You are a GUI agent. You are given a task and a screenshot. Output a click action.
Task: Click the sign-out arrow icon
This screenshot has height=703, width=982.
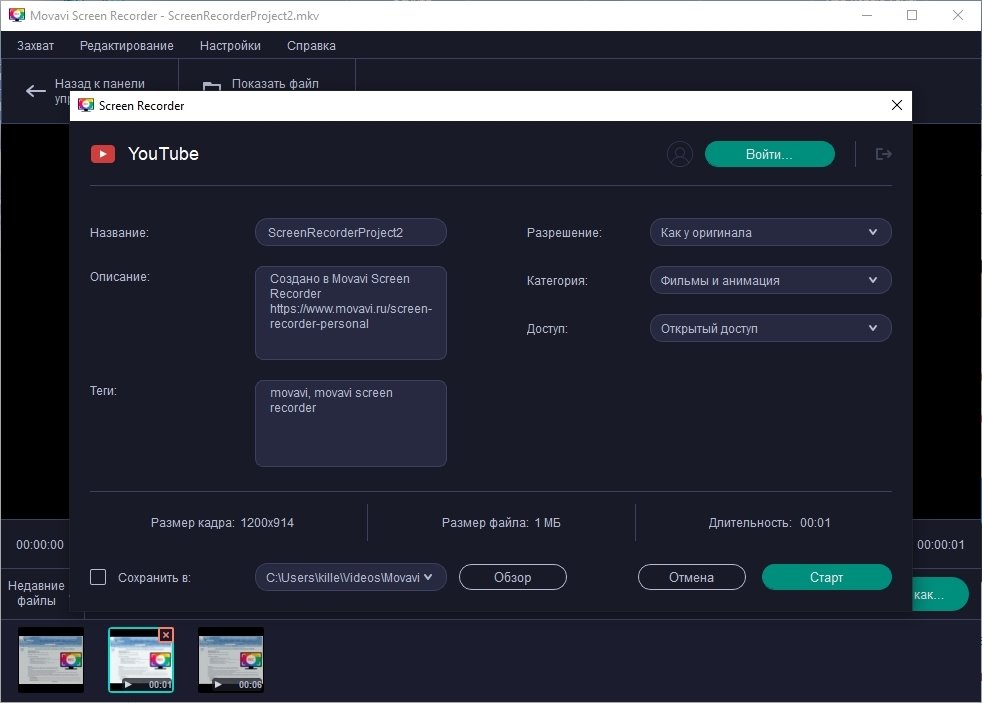(x=883, y=154)
